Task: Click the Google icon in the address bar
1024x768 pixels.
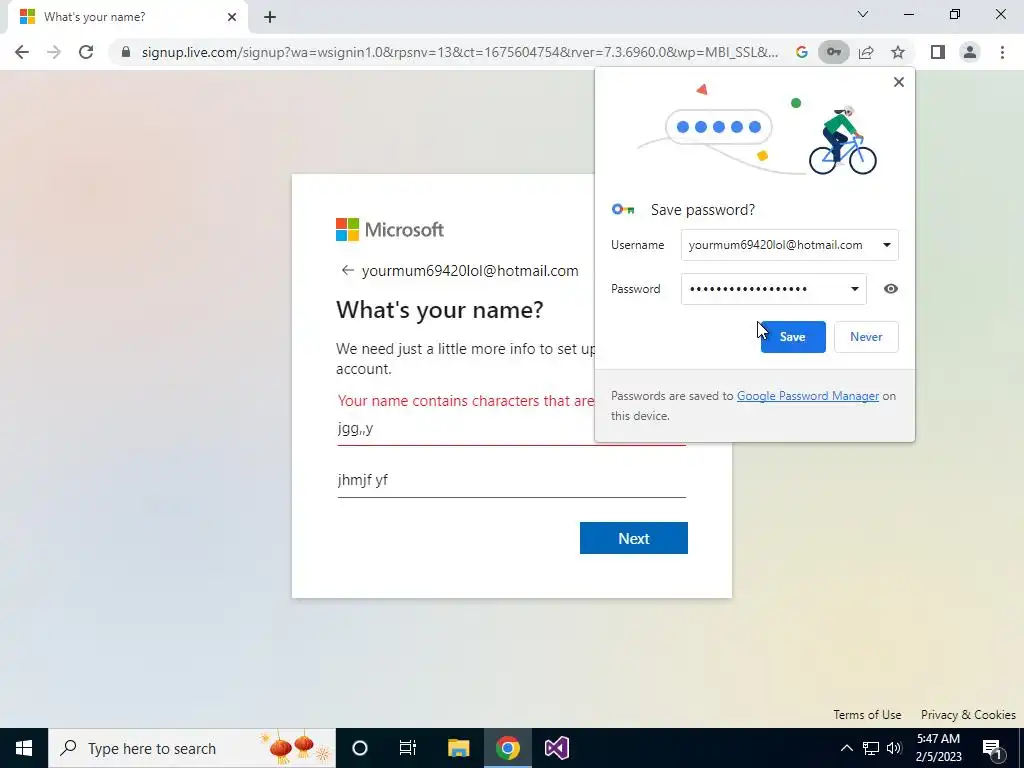Action: coord(801,52)
